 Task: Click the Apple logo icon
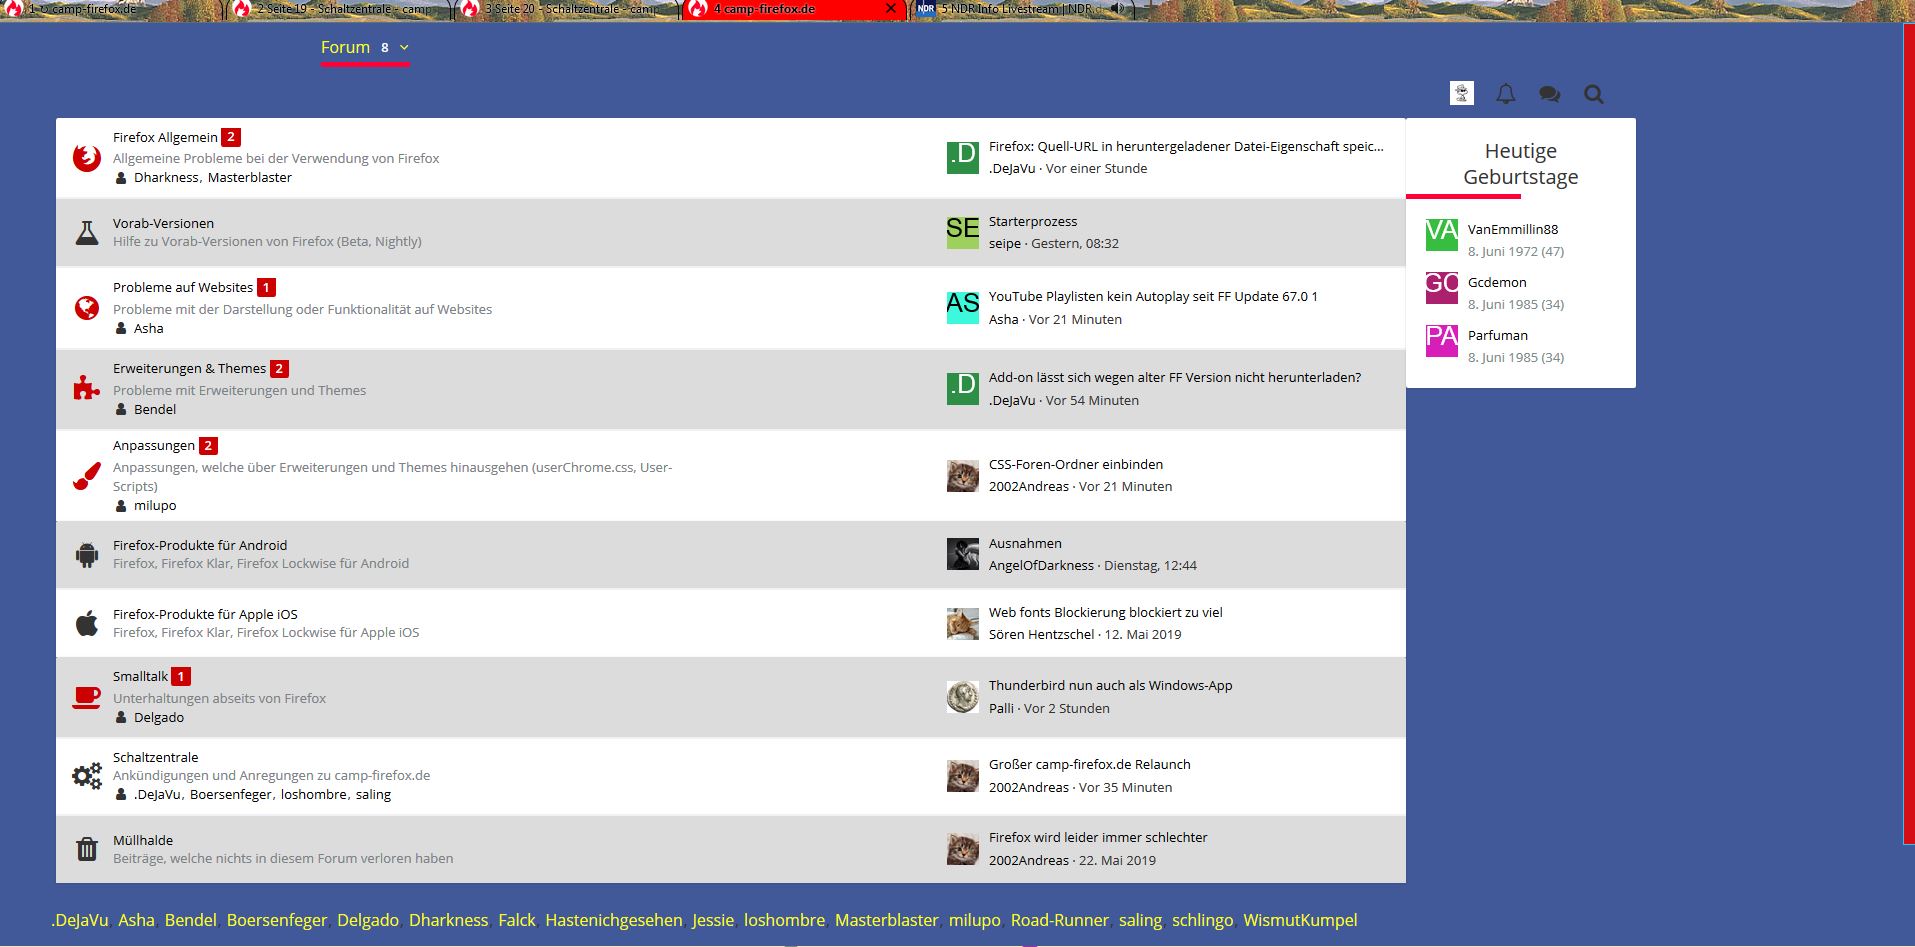pyautogui.click(x=87, y=624)
